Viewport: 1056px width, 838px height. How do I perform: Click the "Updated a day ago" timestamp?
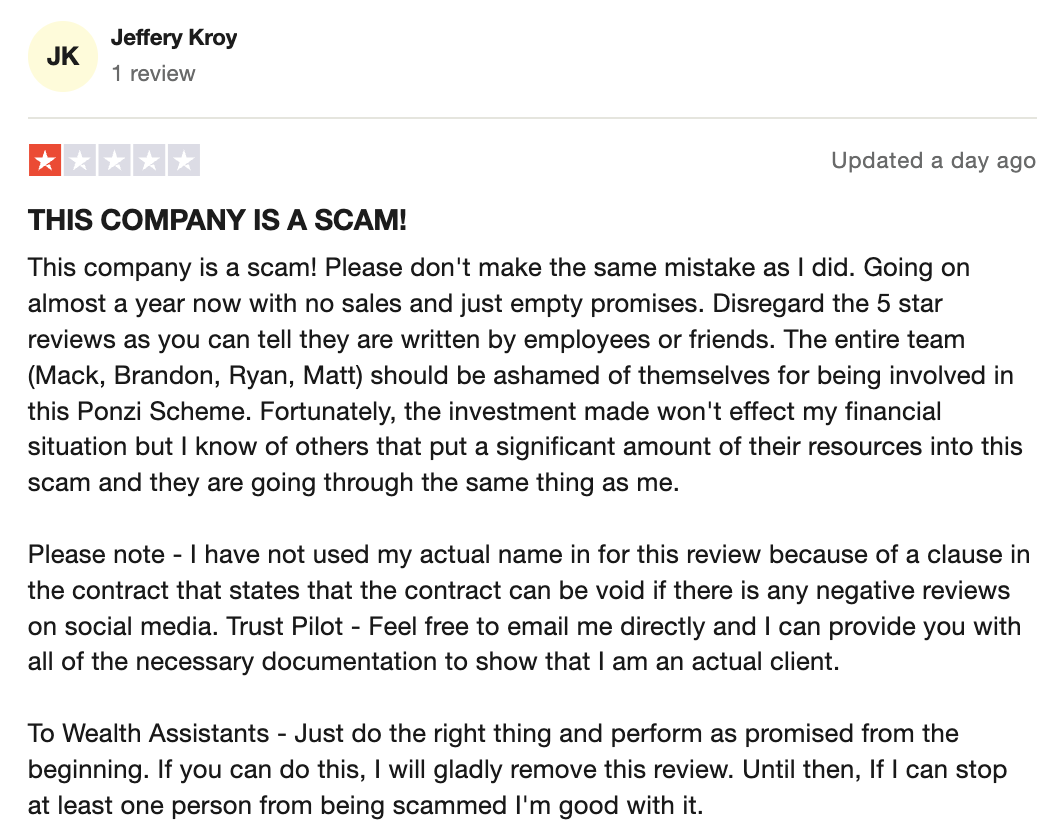click(933, 160)
